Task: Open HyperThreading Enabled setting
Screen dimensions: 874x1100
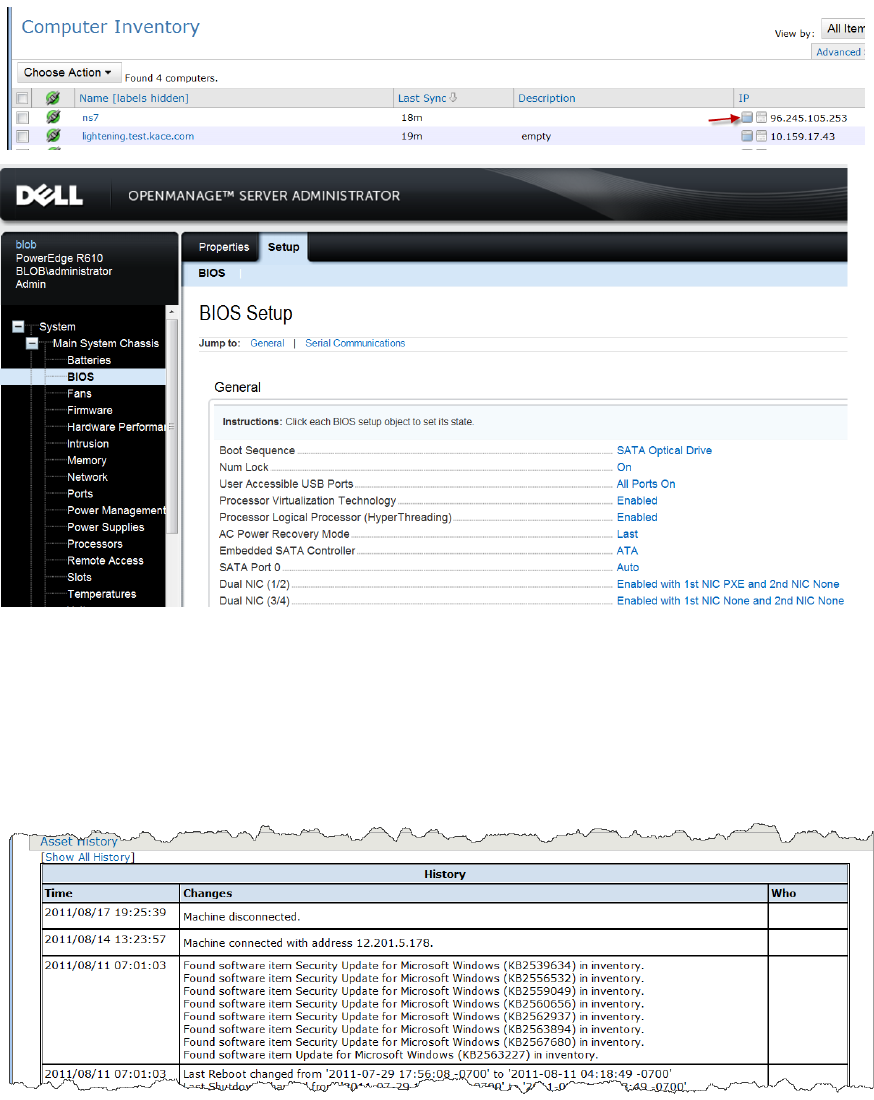Action: pyautogui.click(x=637, y=518)
